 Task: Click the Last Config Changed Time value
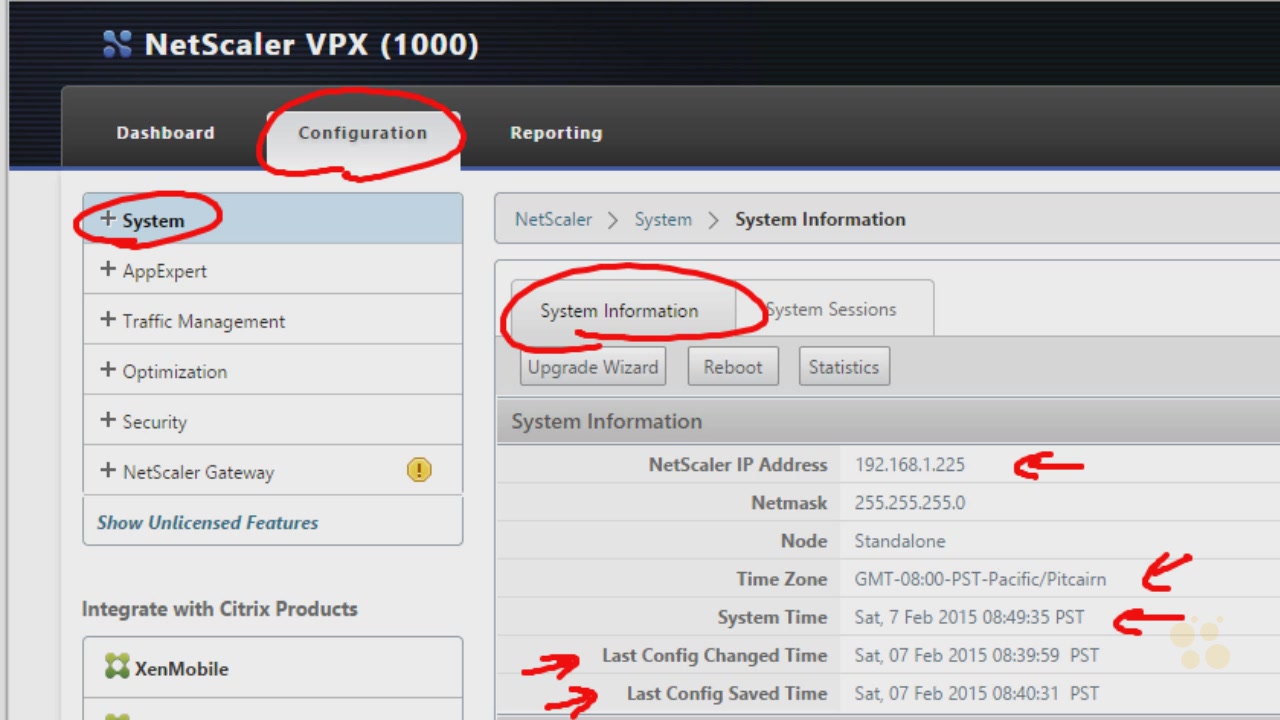(x=976, y=656)
